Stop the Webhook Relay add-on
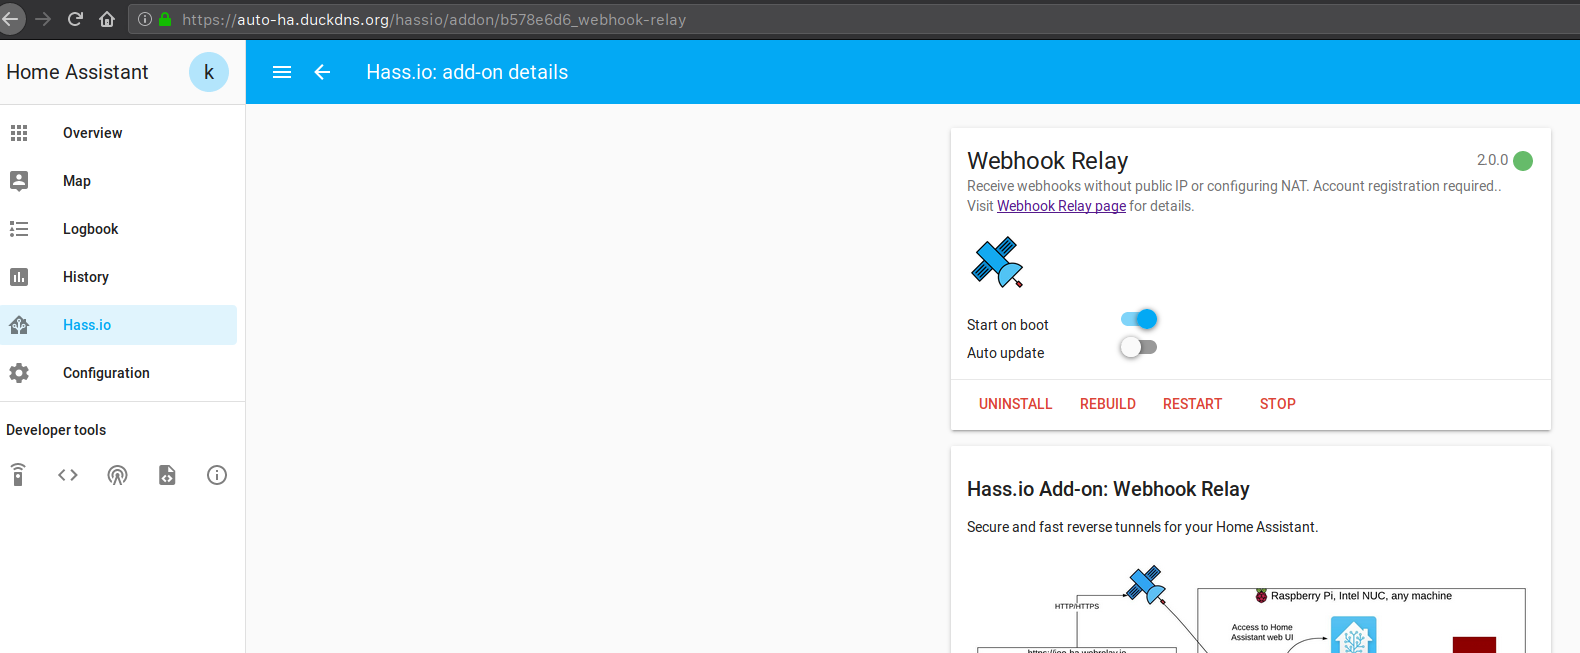This screenshot has width=1580, height=653. tap(1277, 404)
